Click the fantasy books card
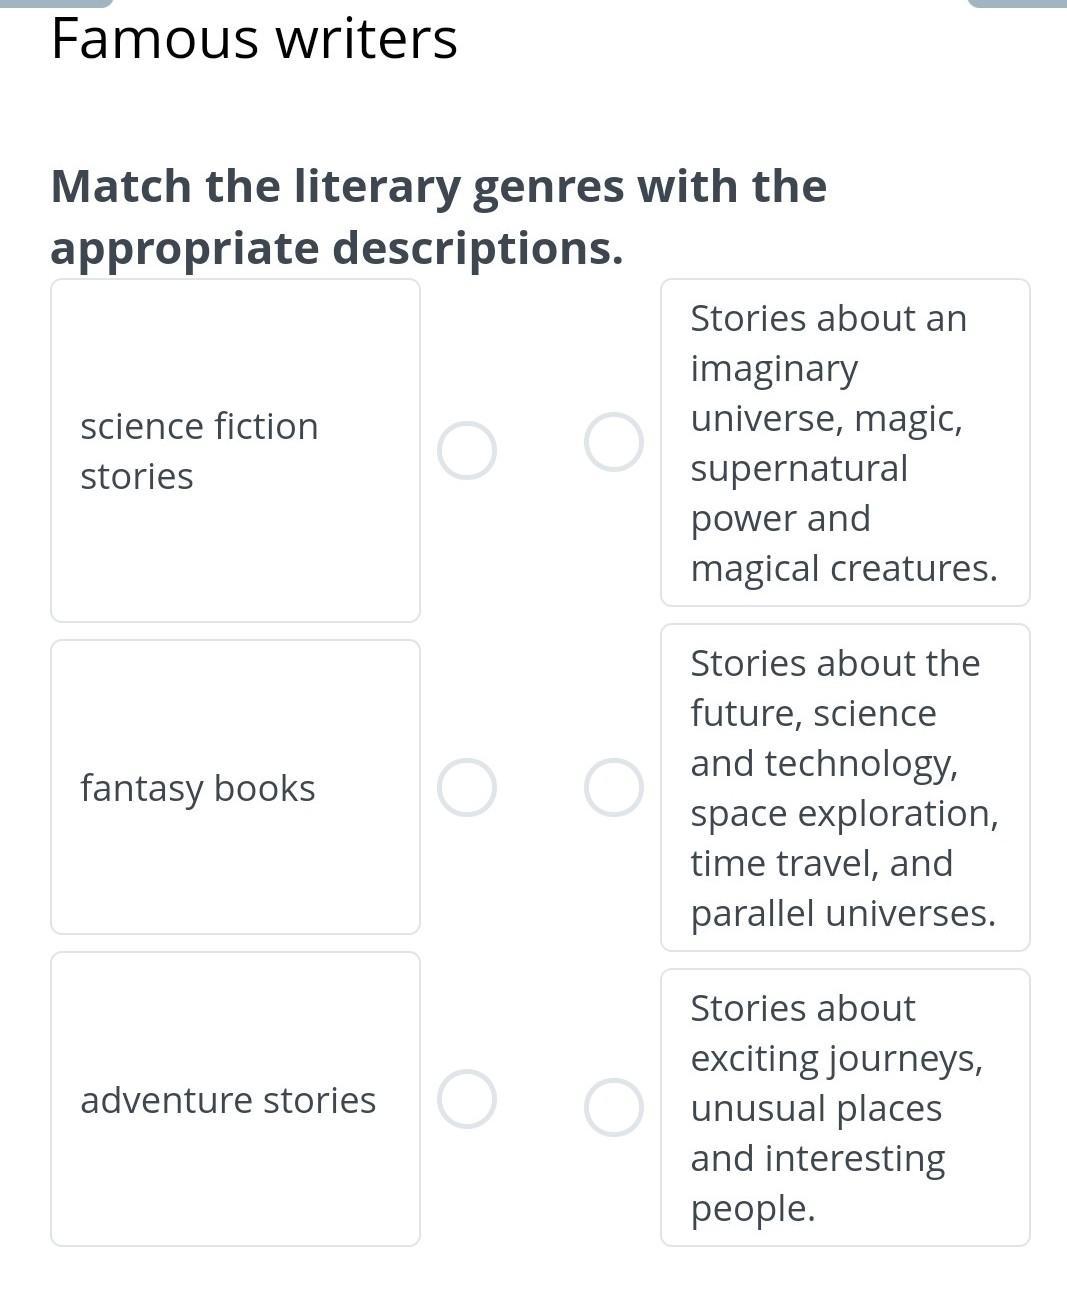This screenshot has width=1067, height=1293. pos(235,787)
